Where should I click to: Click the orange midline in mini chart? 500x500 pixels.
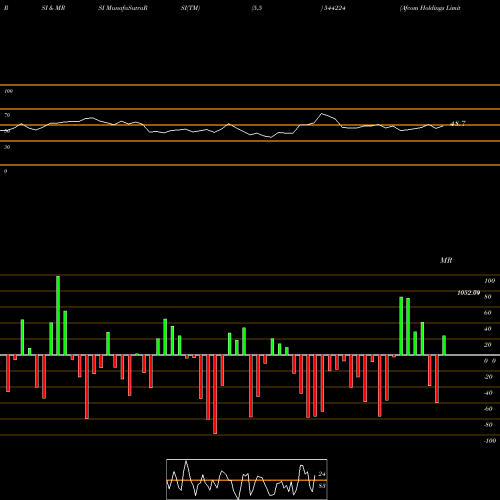pyautogui.click(x=247, y=480)
